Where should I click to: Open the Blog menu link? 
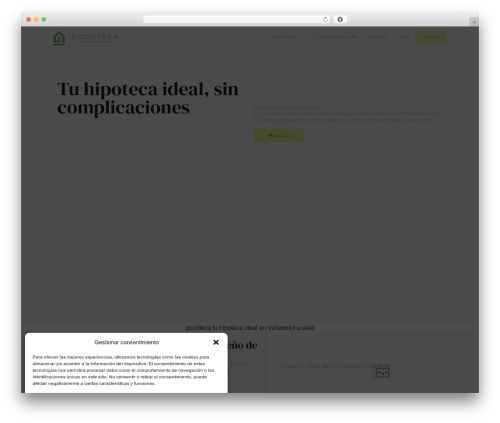coord(405,37)
